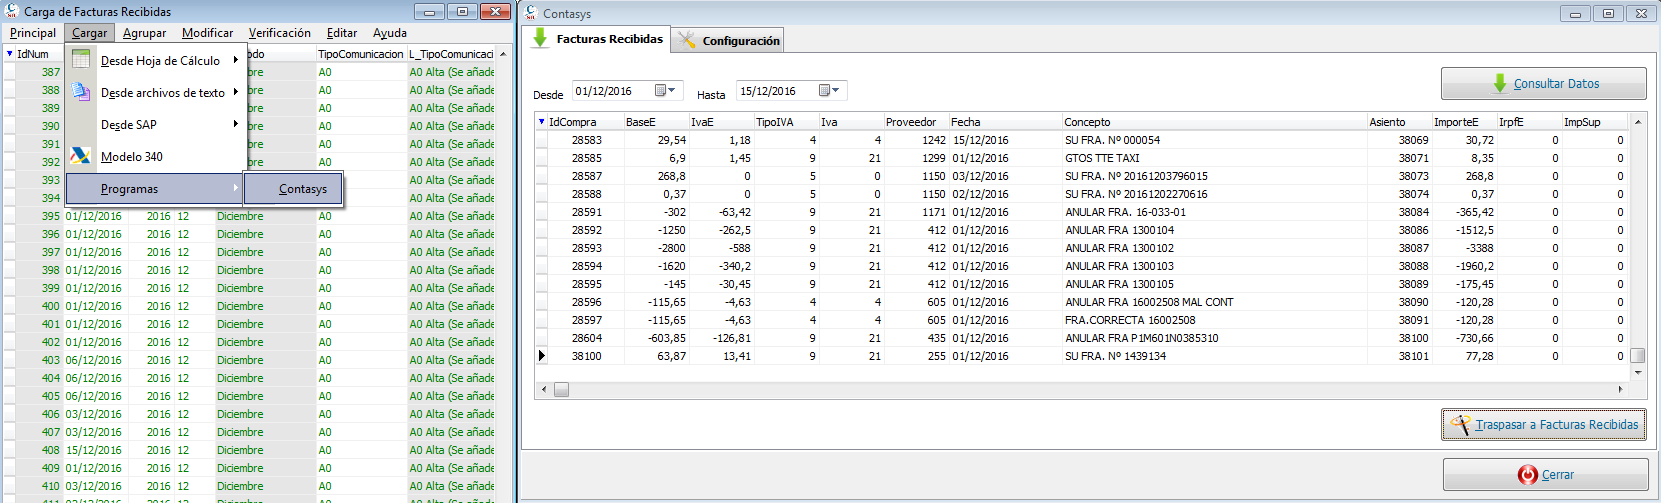Viewport: 1661px width, 503px height.
Task: Select the cell 'ANULAR FRA 16002508 MAL CONT'
Action: tap(1214, 302)
